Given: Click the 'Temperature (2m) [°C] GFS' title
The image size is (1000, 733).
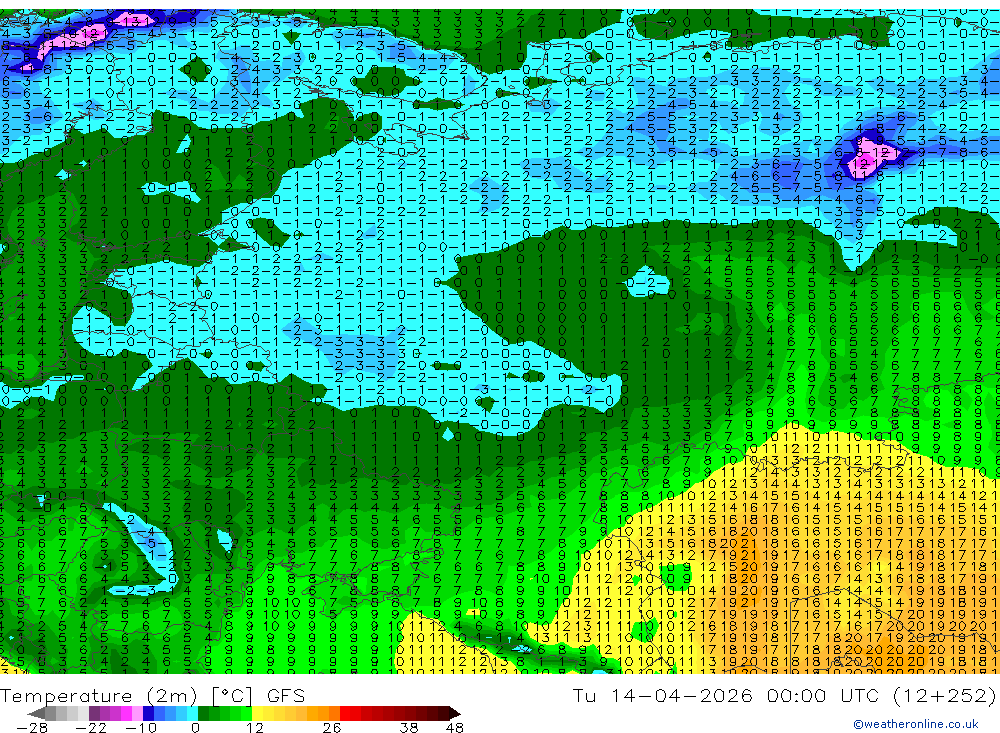Looking at the screenshot, I should tap(152, 695).
